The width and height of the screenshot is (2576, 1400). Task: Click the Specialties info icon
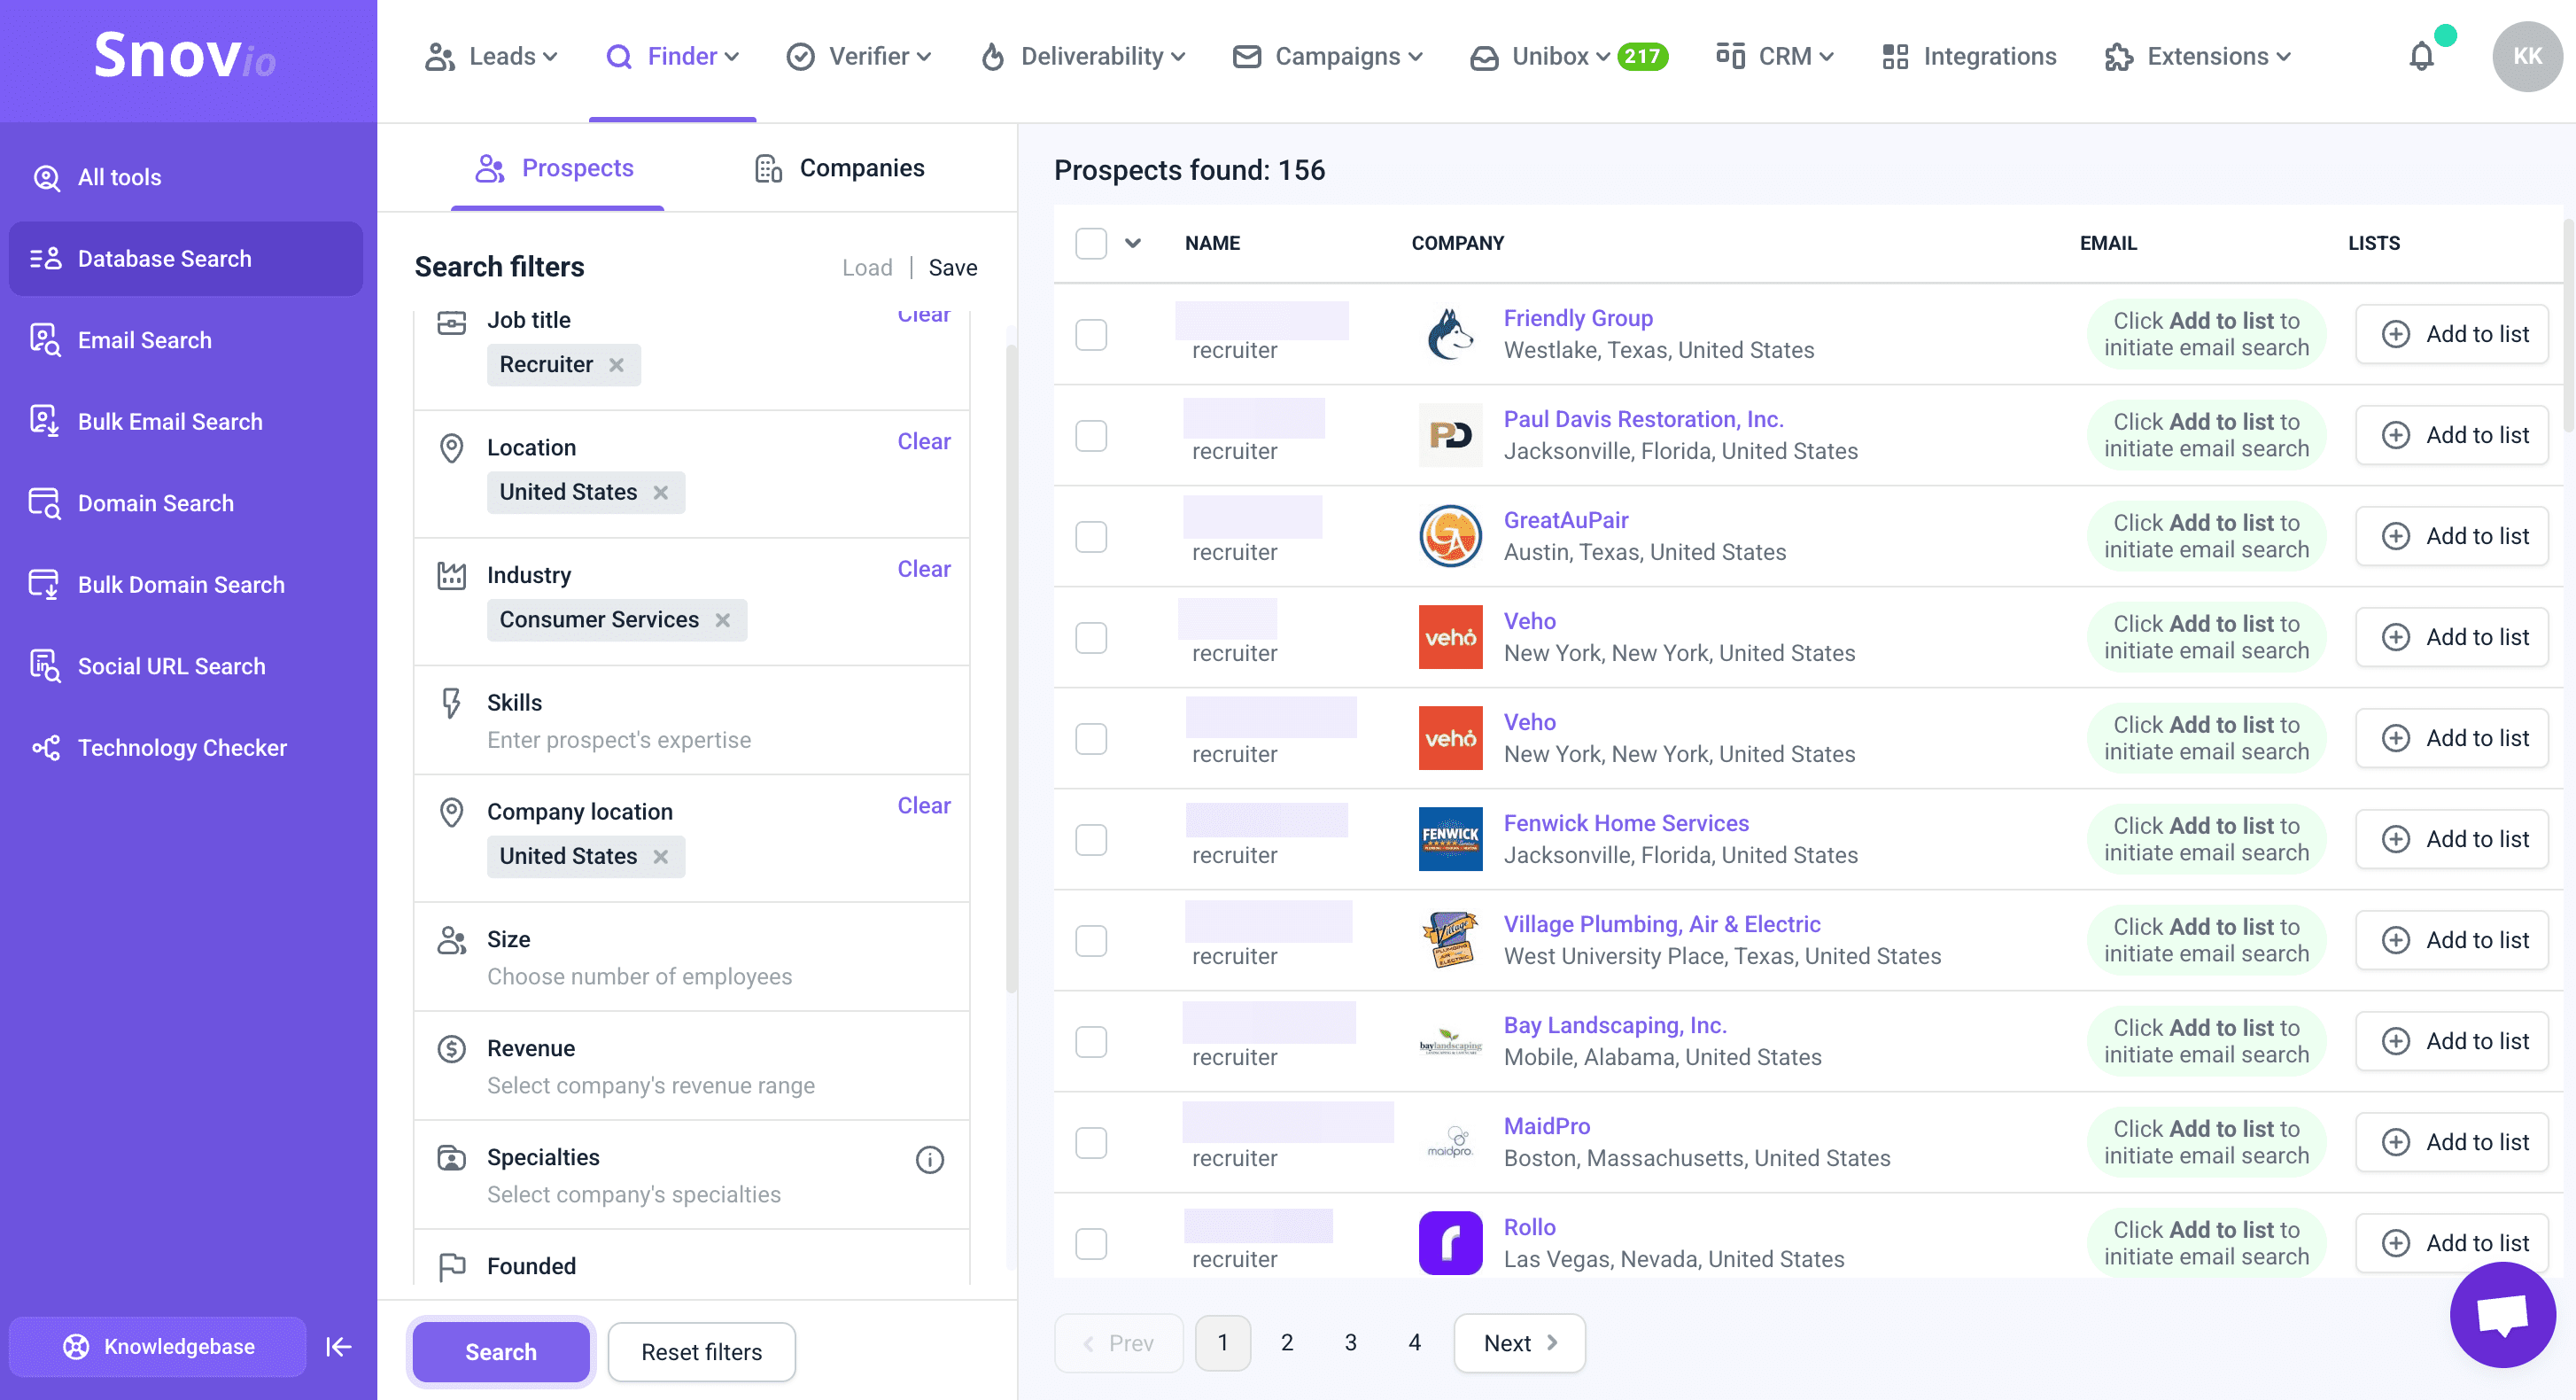click(x=929, y=1159)
